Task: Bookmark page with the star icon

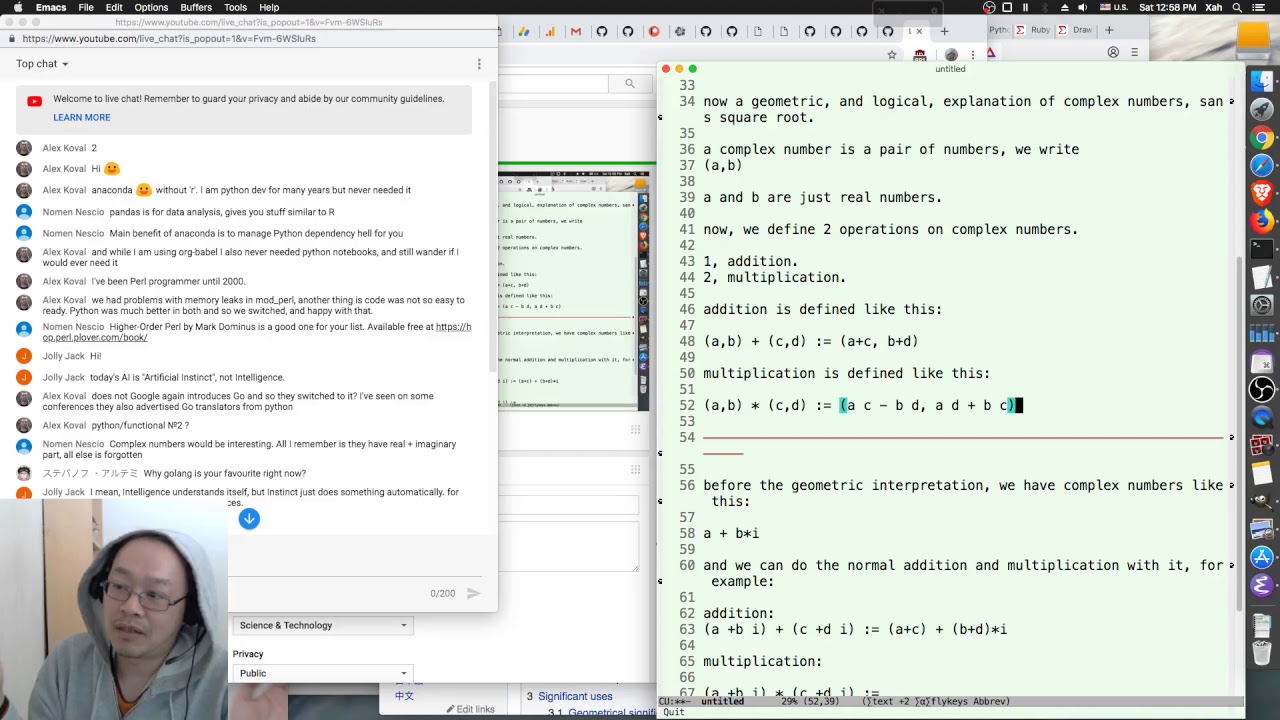Action: [x=892, y=54]
